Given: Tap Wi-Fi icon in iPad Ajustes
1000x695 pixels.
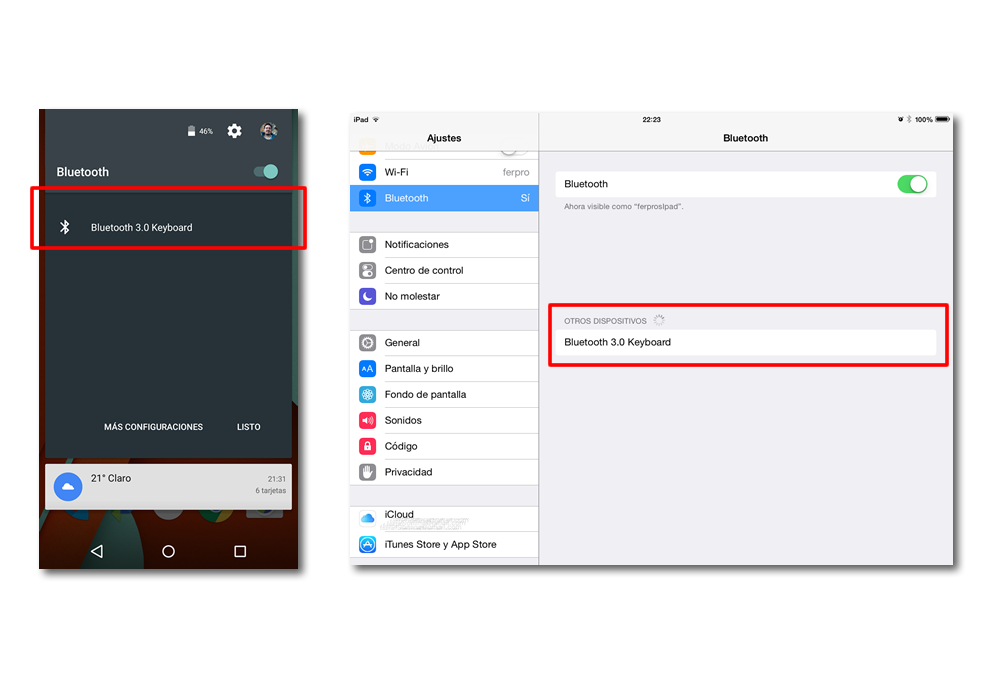Looking at the screenshot, I should coord(367,172).
